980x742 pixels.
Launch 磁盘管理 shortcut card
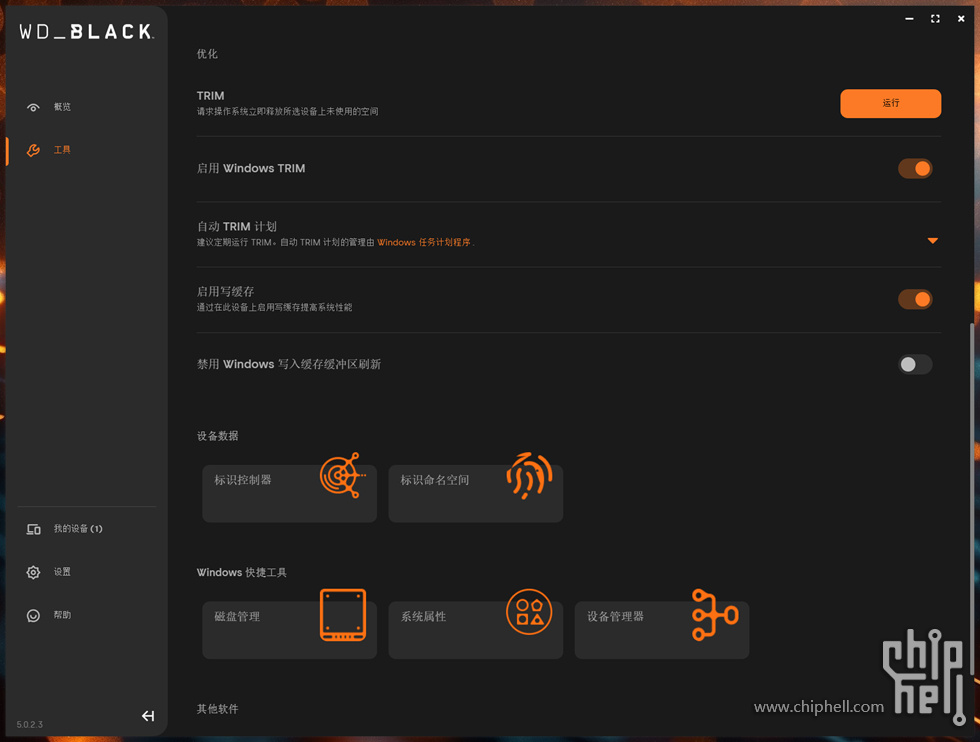pyautogui.click(x=289, y=630)
